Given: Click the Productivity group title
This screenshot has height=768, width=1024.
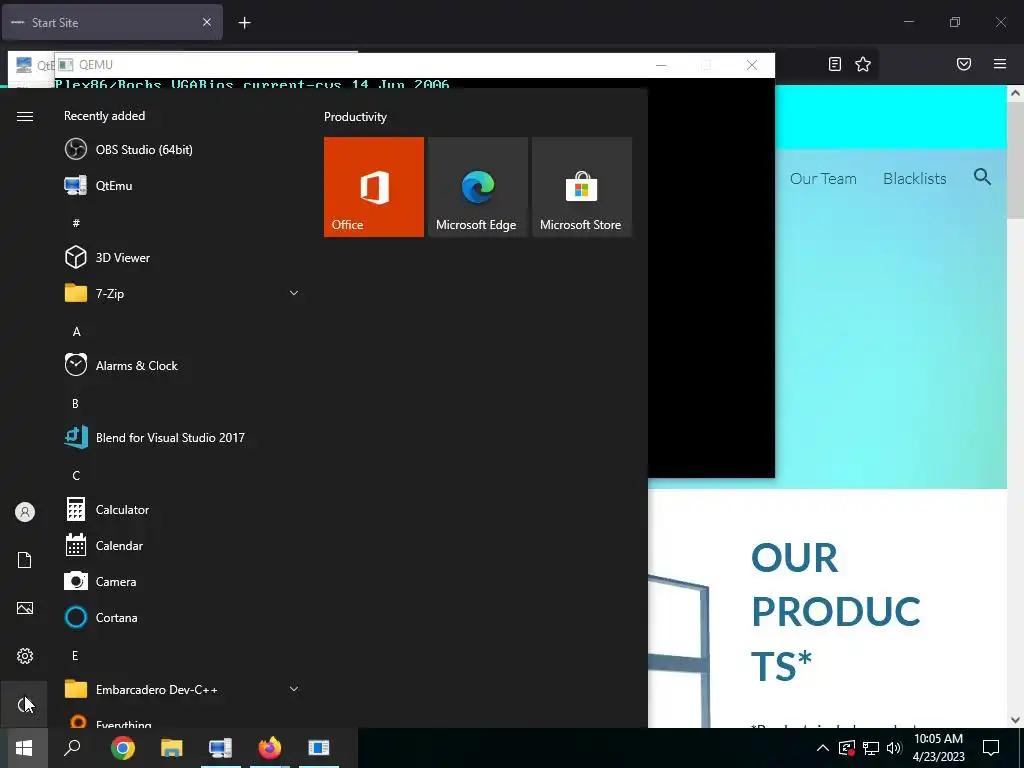Looking at the screenshot, I should 355,117.
